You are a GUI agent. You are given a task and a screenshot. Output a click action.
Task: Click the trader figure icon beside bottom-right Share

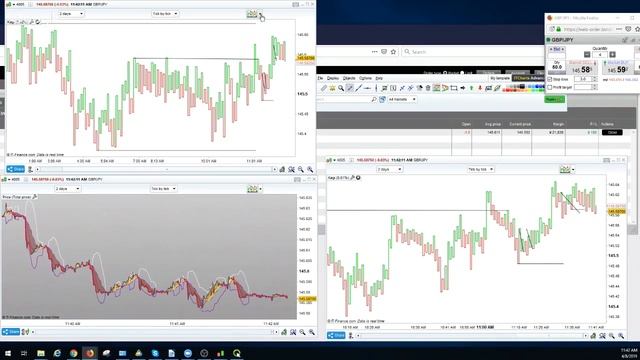tap(351, 336)
